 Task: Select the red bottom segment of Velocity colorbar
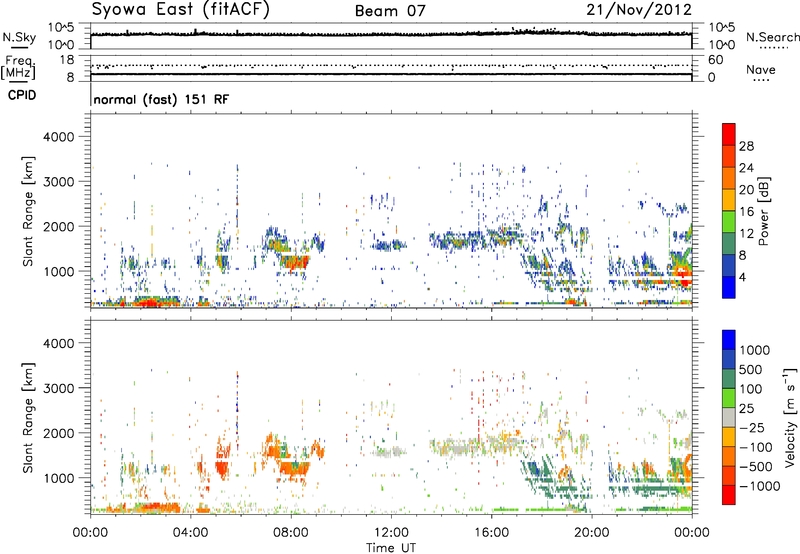(x=729, y=495)
